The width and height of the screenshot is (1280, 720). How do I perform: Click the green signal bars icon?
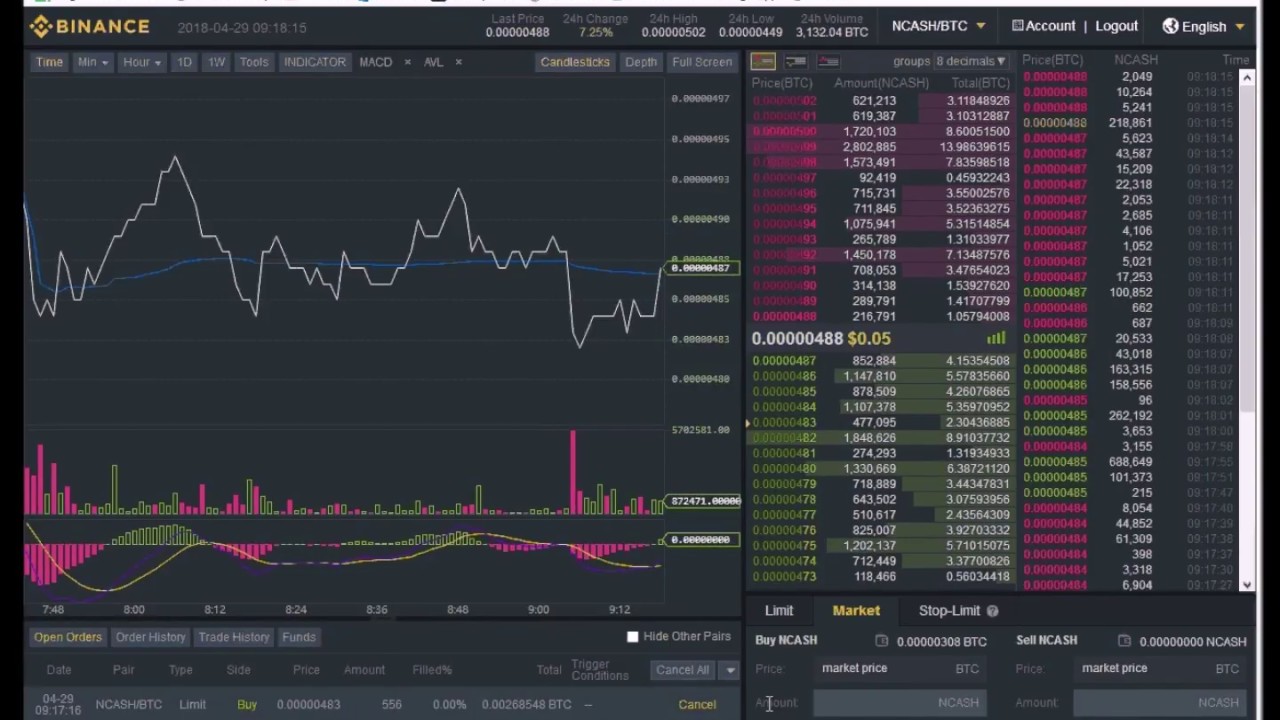[x=996, y=338]
